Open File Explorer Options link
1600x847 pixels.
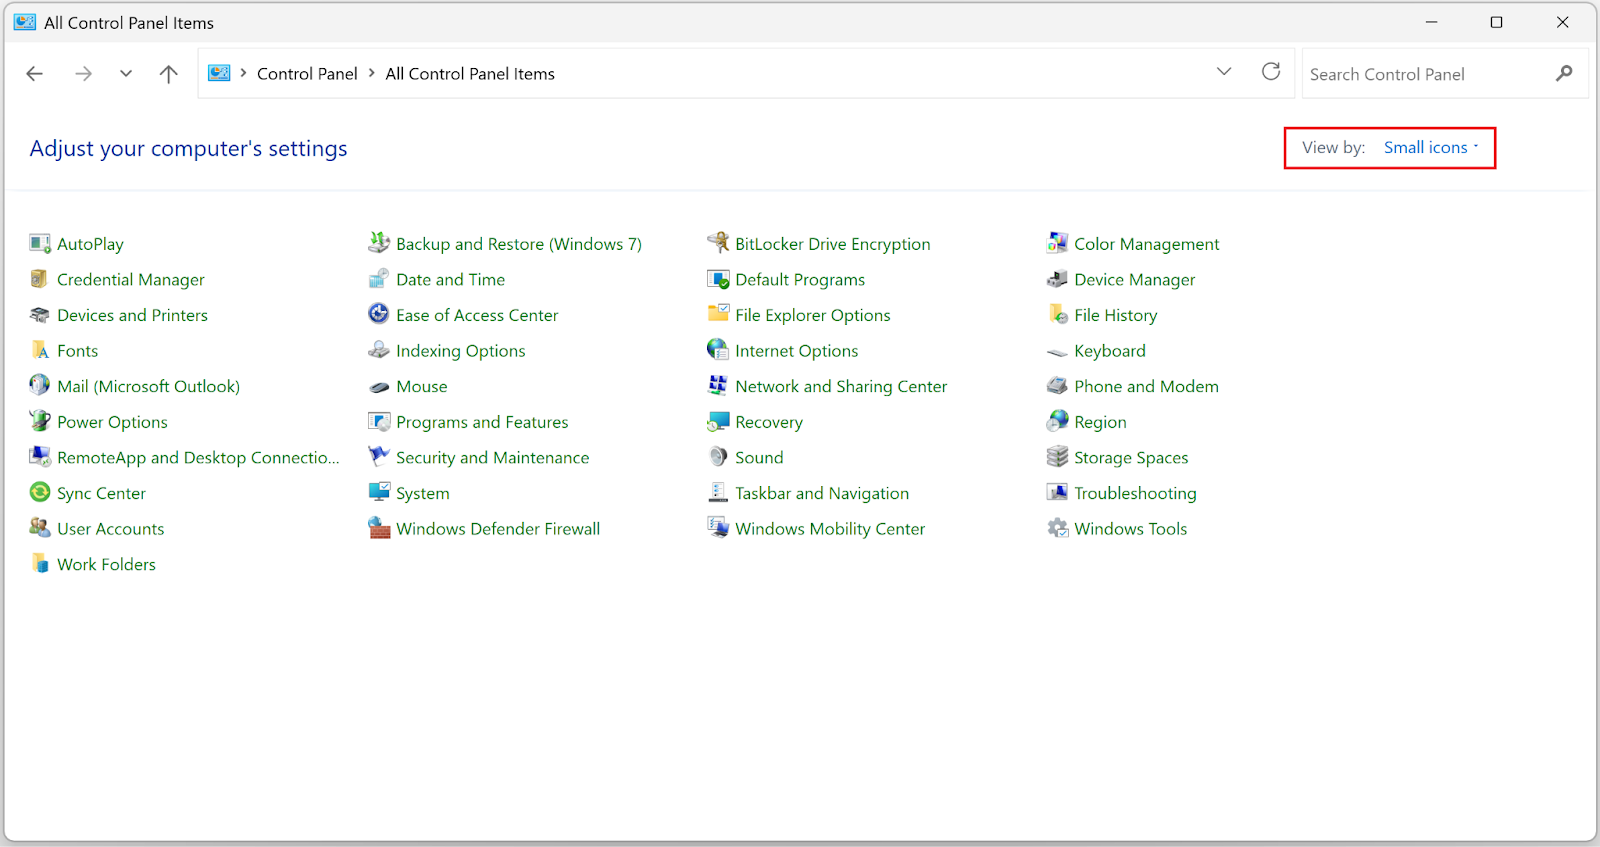click(813, 315)
